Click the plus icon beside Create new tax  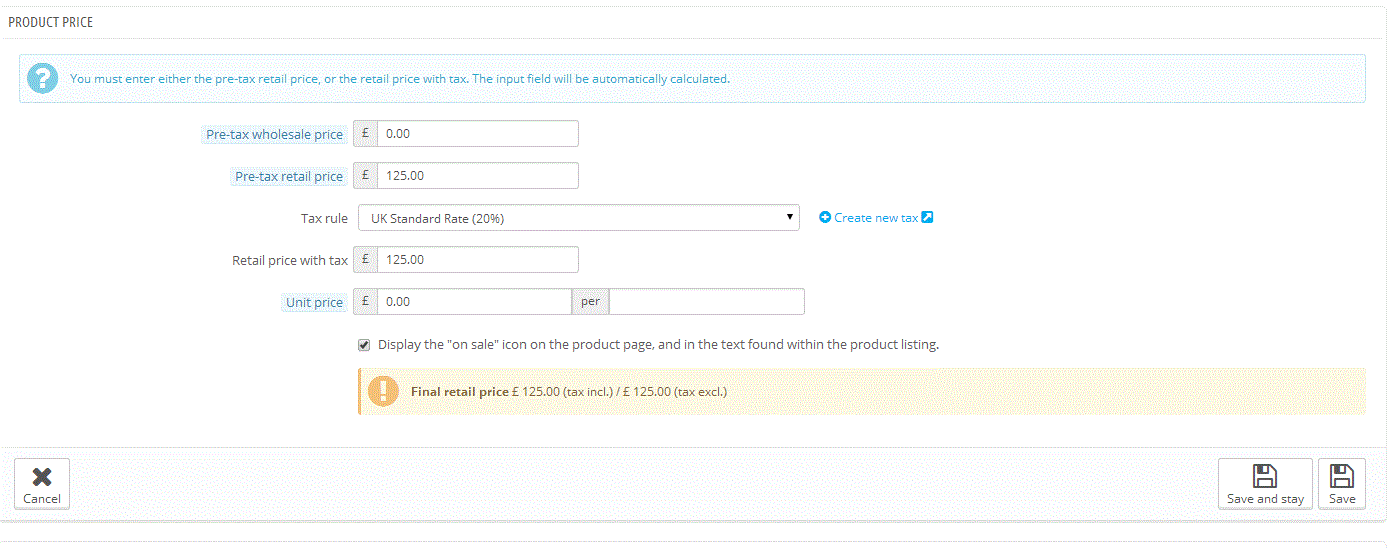(825, 217)
